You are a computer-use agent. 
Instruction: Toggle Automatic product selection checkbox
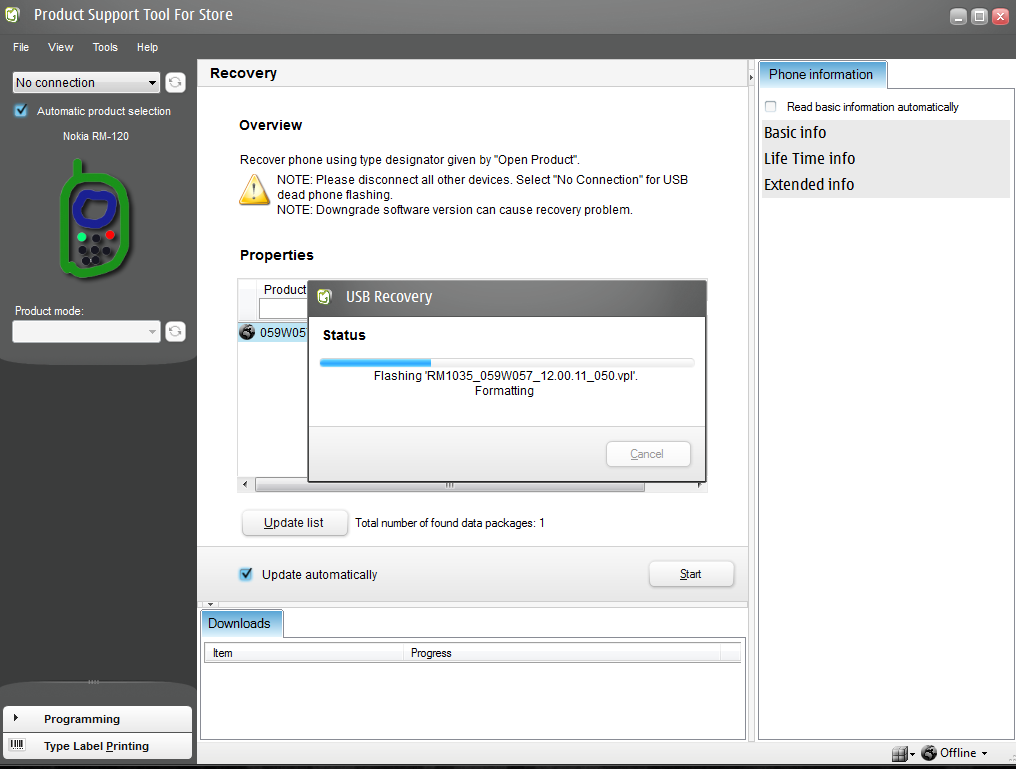click(x=21, y=111)
